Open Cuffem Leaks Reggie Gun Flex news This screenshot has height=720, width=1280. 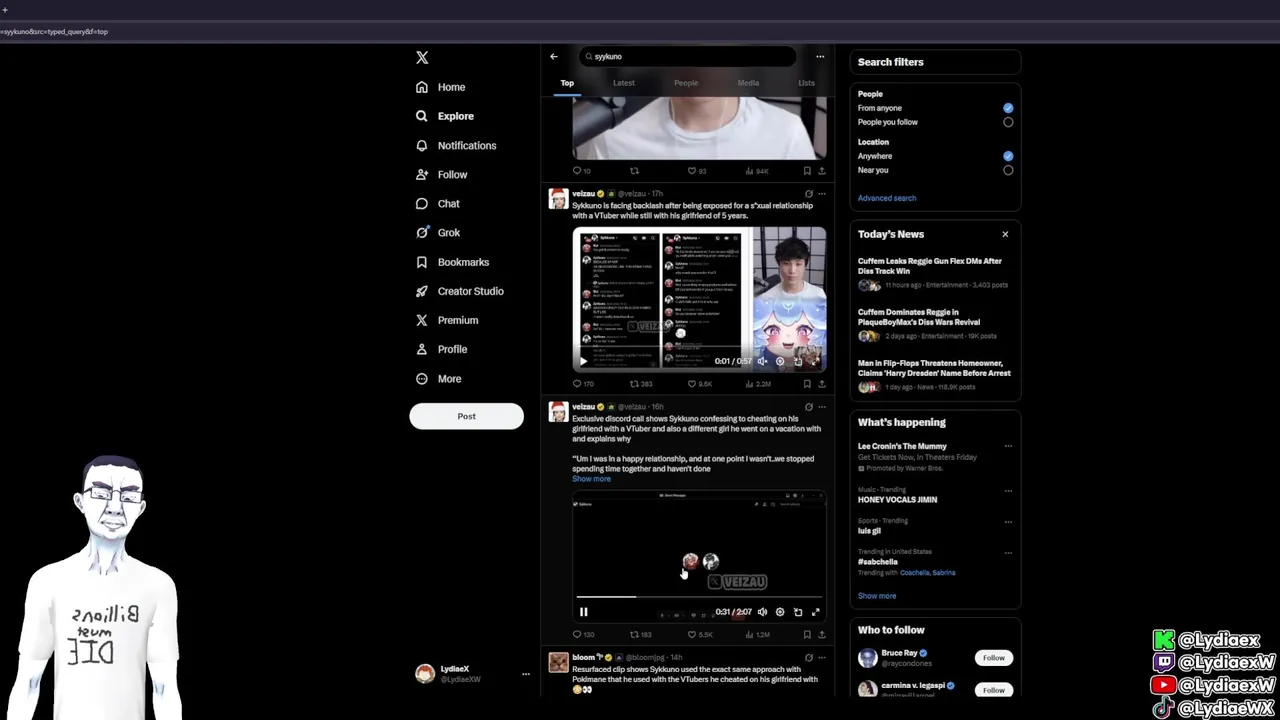point(934,272)
